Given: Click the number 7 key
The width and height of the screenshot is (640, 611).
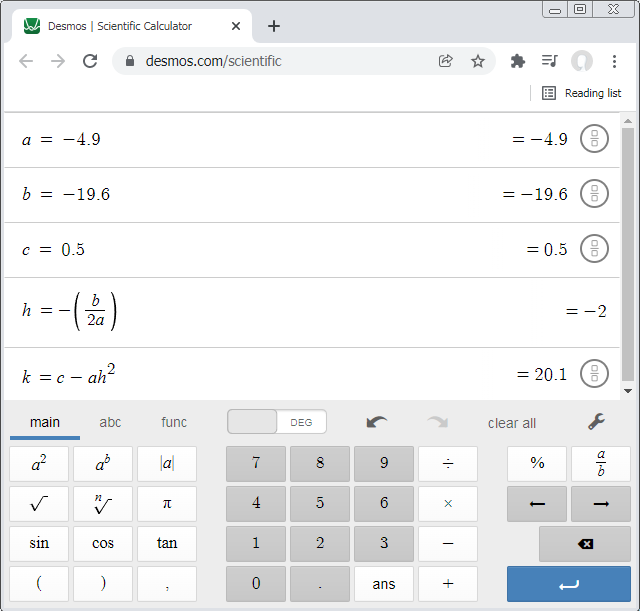Looking at the screenshot, I should [x=256, y=464].
